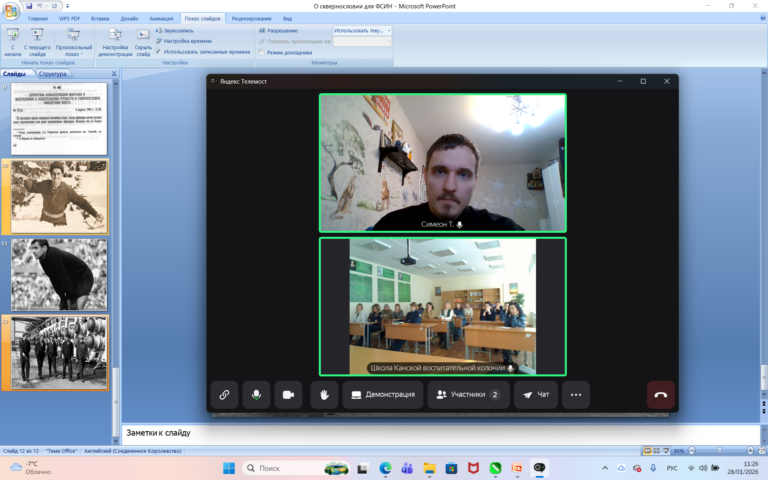The image size is (768, 480).
Task: Click the Демонстрация button
Action: (x=383, y=395)
